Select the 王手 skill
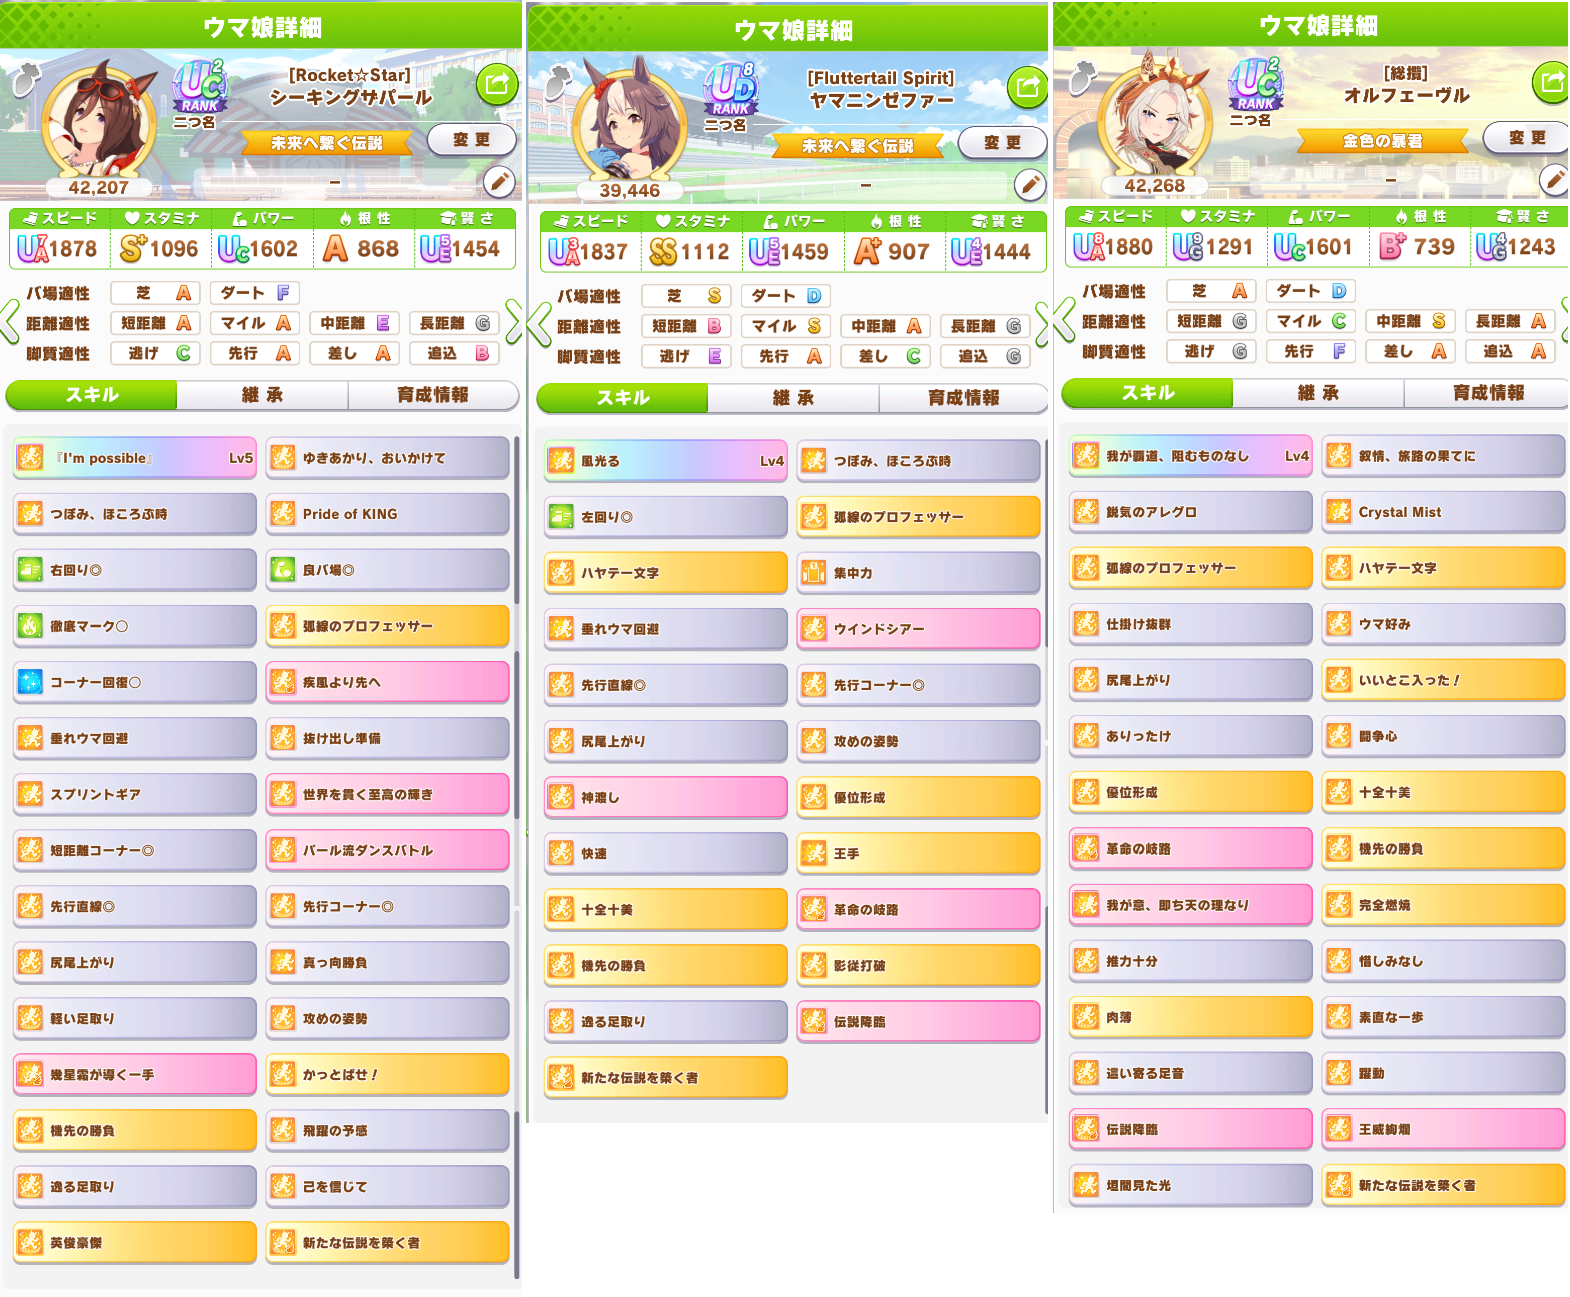 919,853
